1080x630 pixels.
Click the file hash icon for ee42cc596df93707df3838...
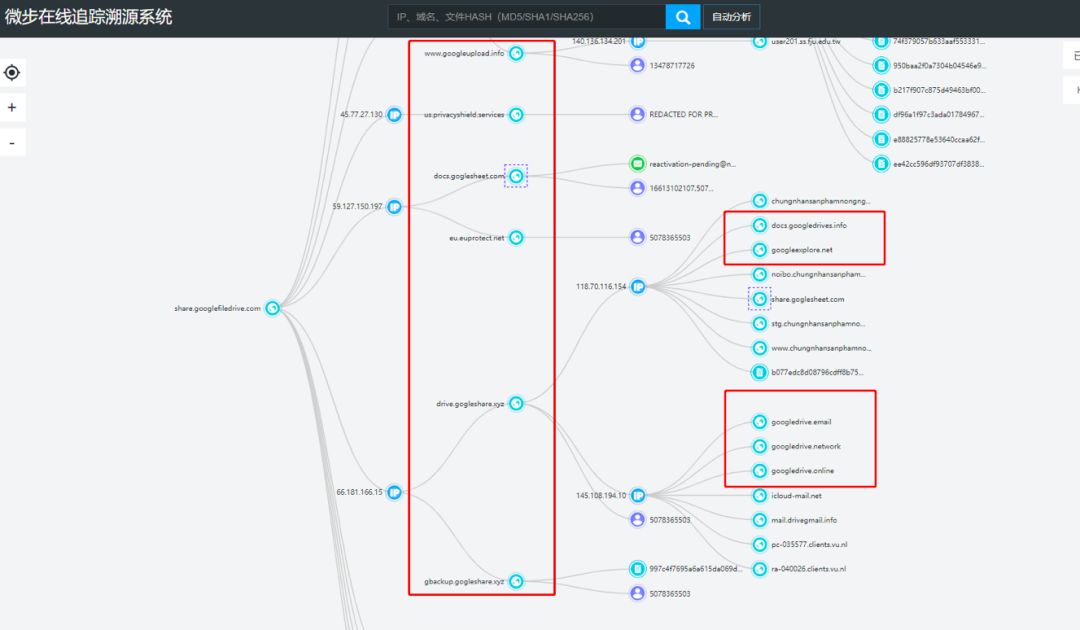point(881,164)
